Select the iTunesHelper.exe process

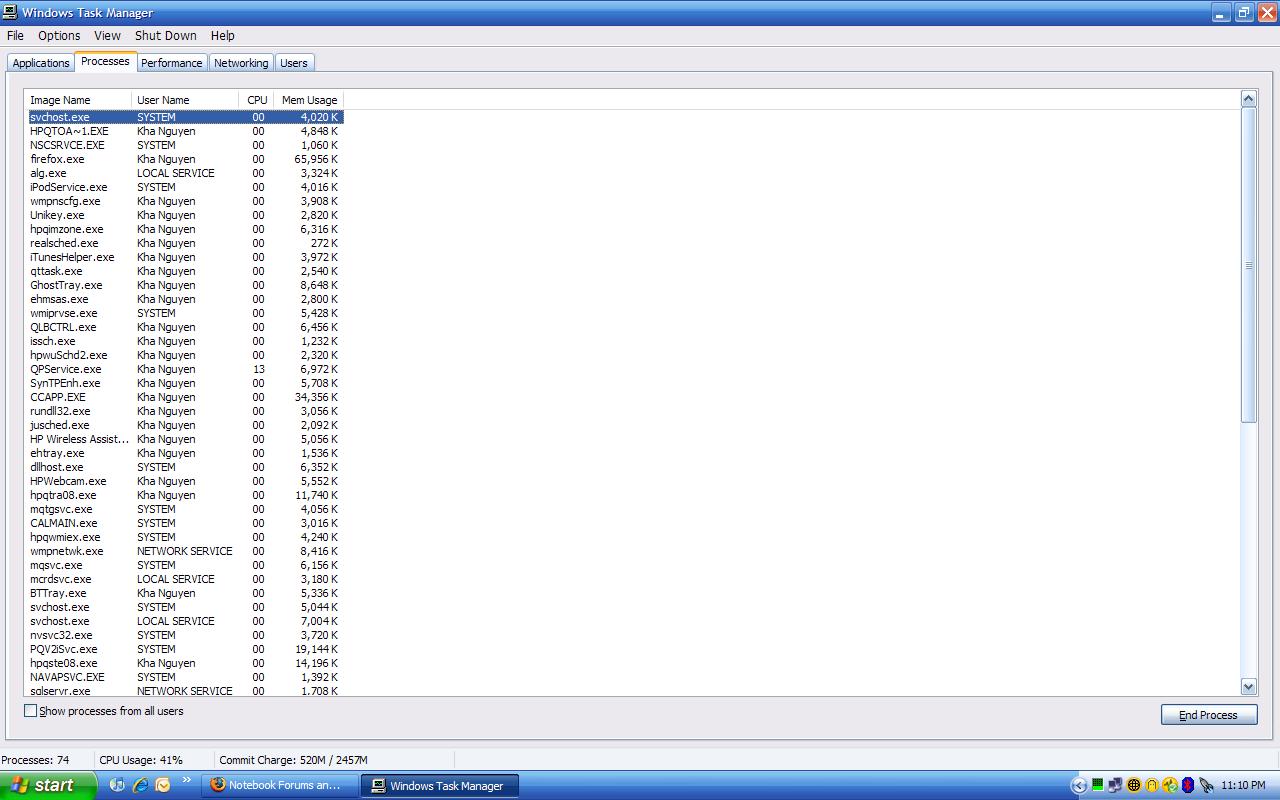click(x=184, y=257)
